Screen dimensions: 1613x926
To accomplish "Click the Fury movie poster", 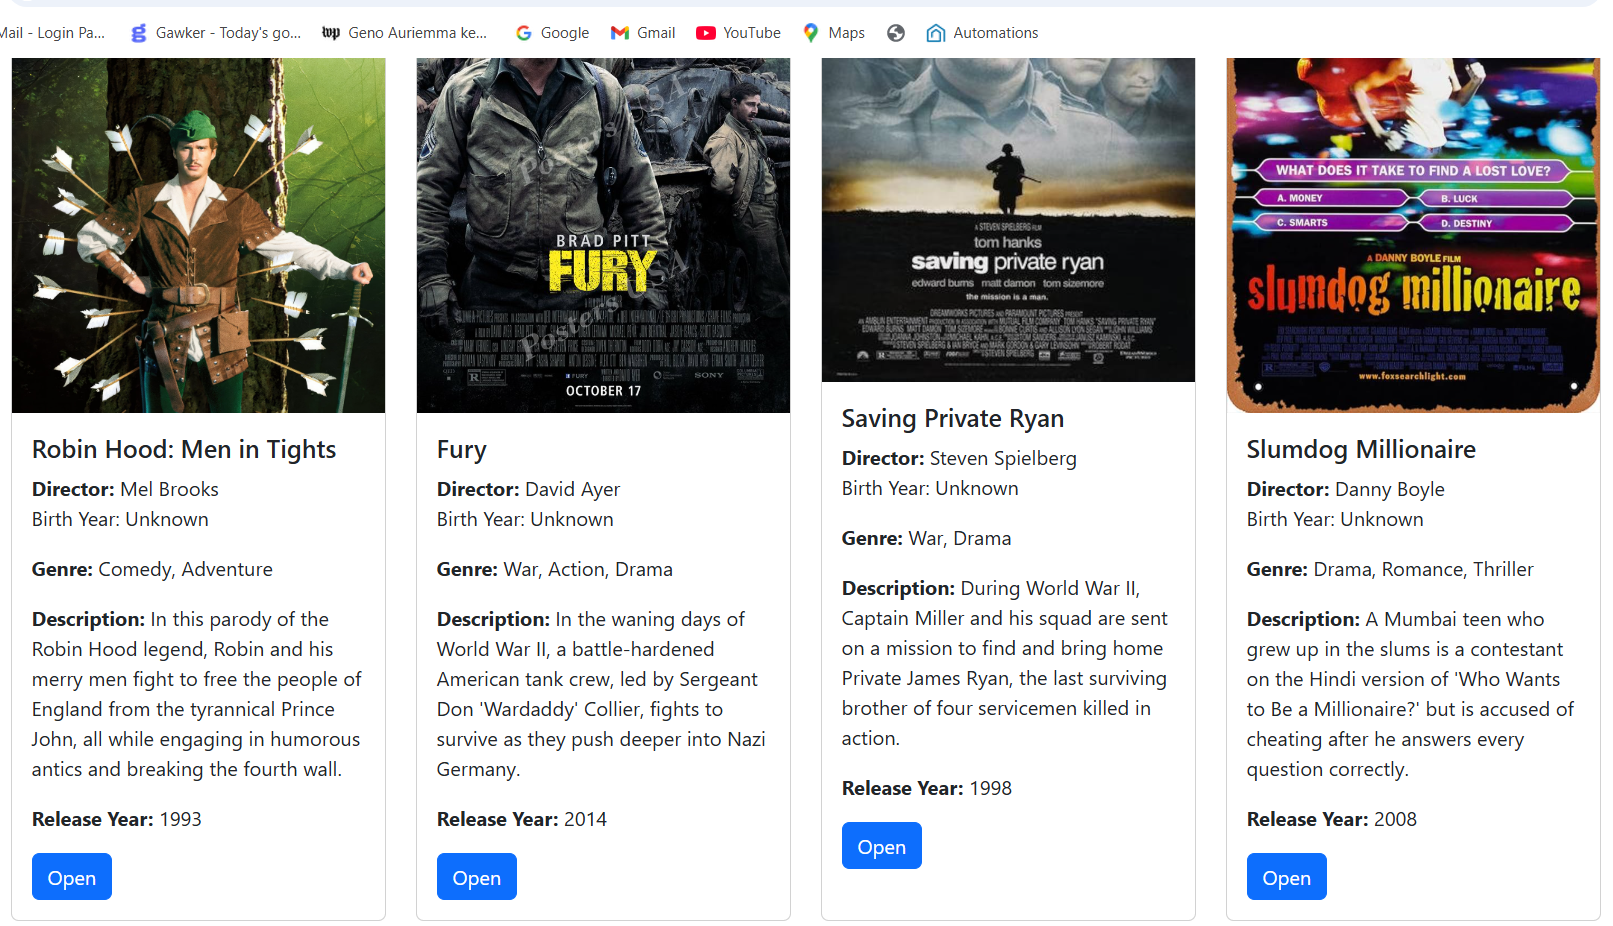I will point(603,235).
